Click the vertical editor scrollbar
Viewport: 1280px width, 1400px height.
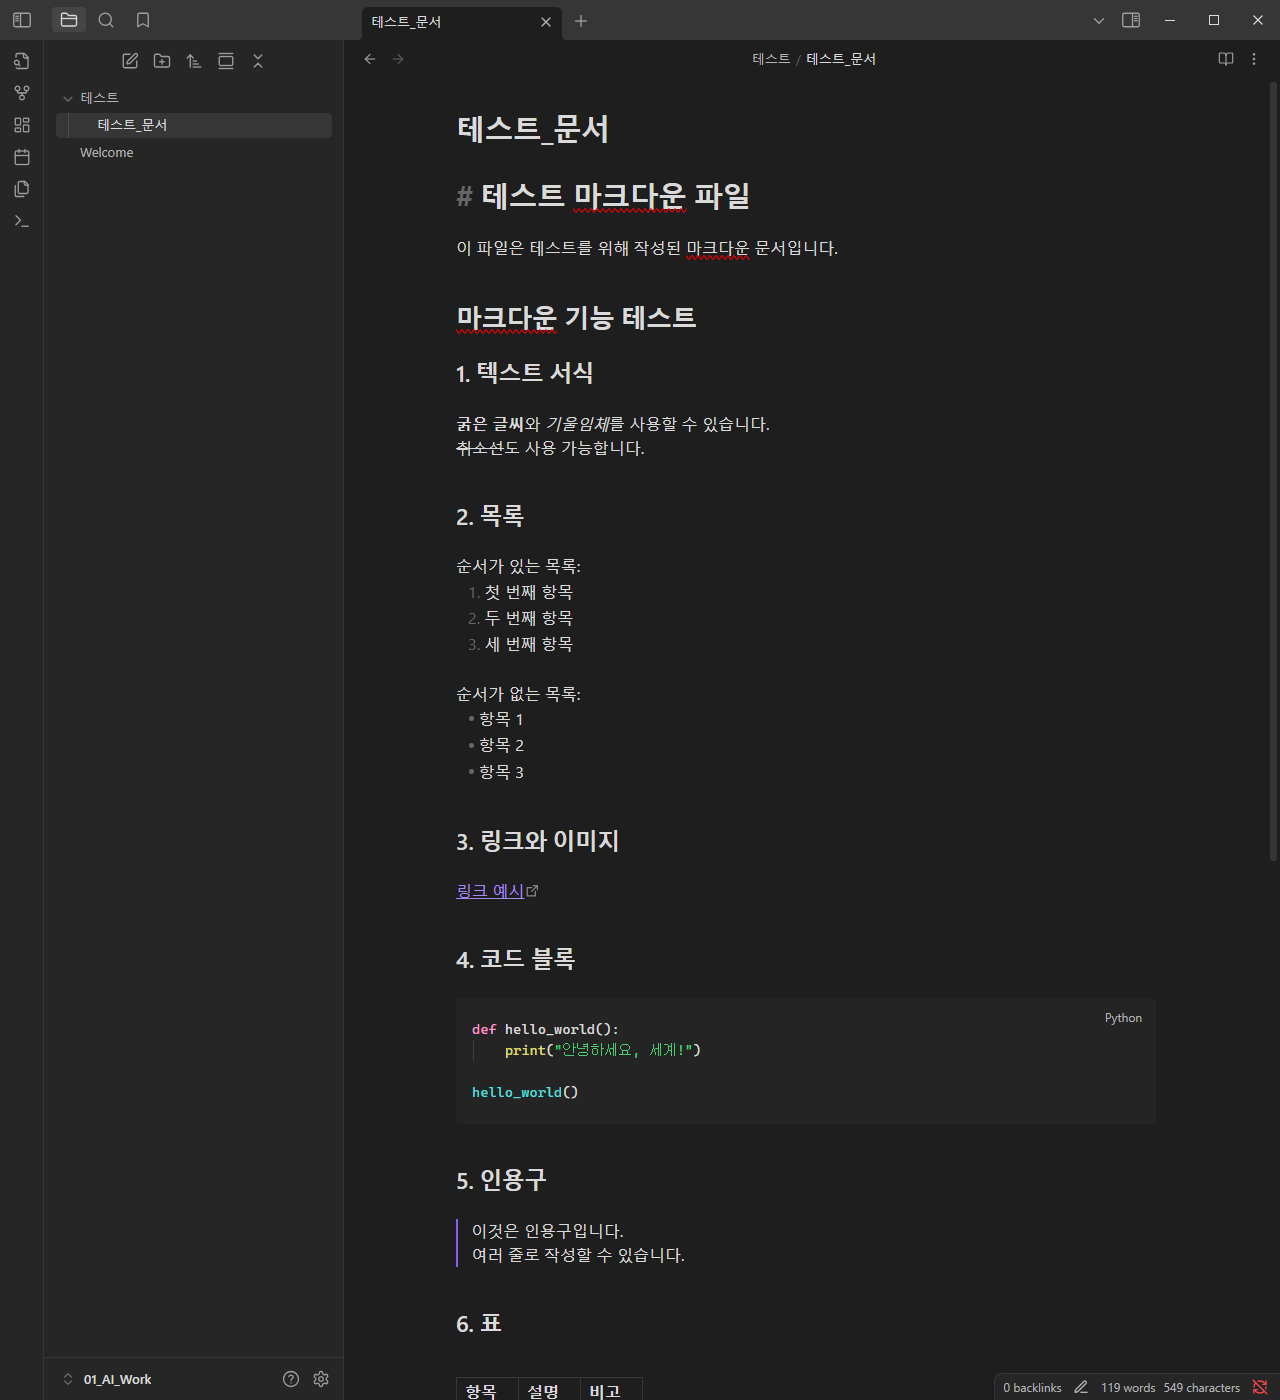click(1273, 470)
